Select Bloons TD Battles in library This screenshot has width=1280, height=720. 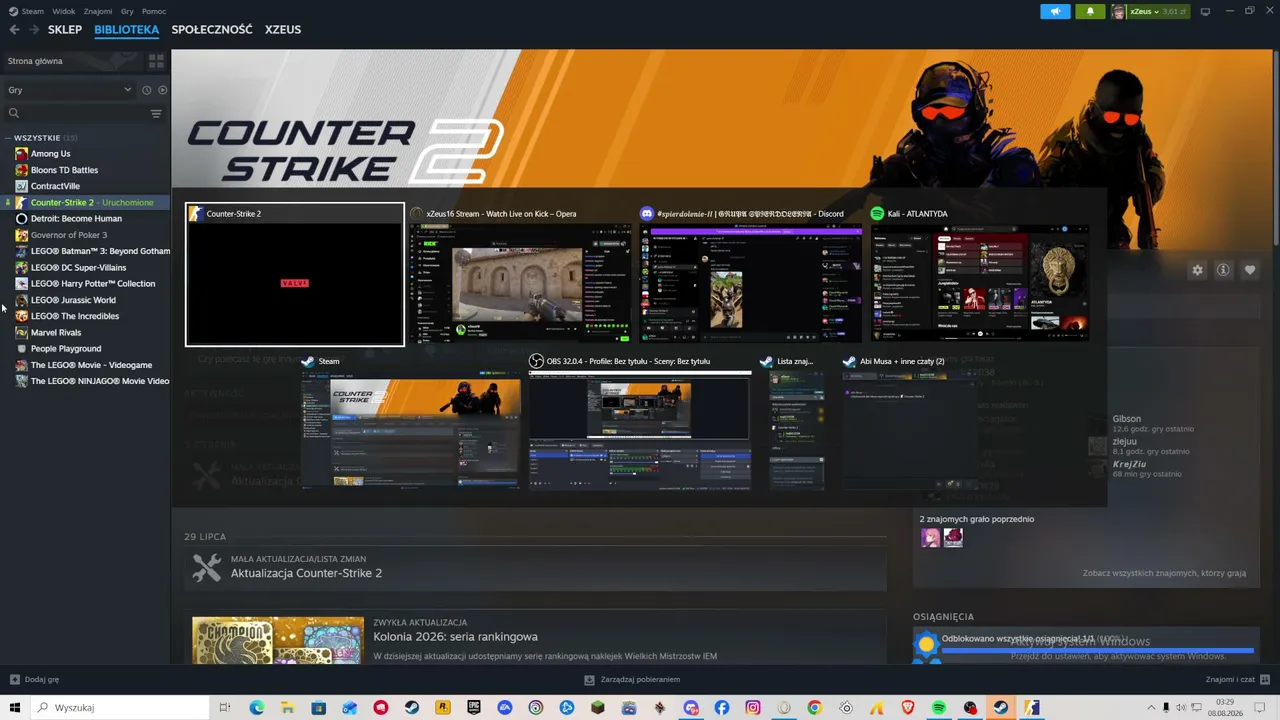(64, 170)
